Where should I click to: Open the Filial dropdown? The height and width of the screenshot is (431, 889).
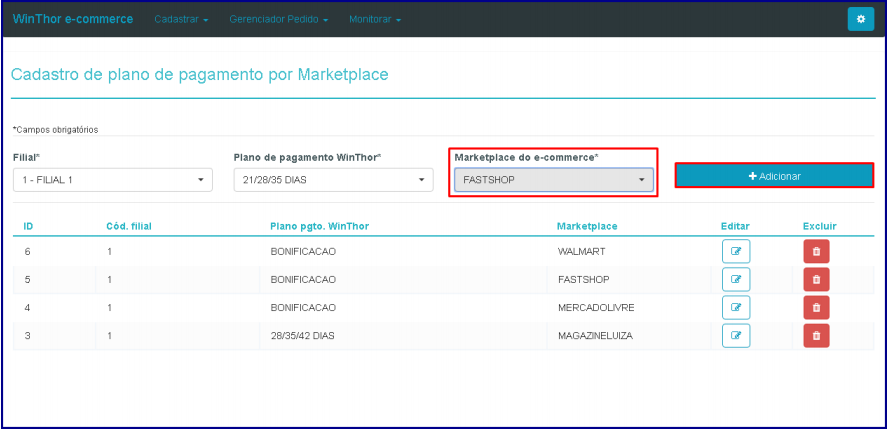pos(113,180)
